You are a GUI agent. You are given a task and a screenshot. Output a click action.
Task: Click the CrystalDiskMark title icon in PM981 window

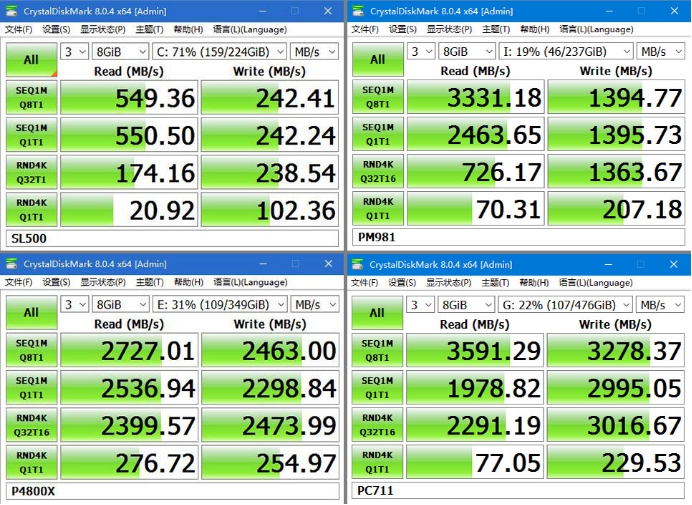(x=357, y=12)
